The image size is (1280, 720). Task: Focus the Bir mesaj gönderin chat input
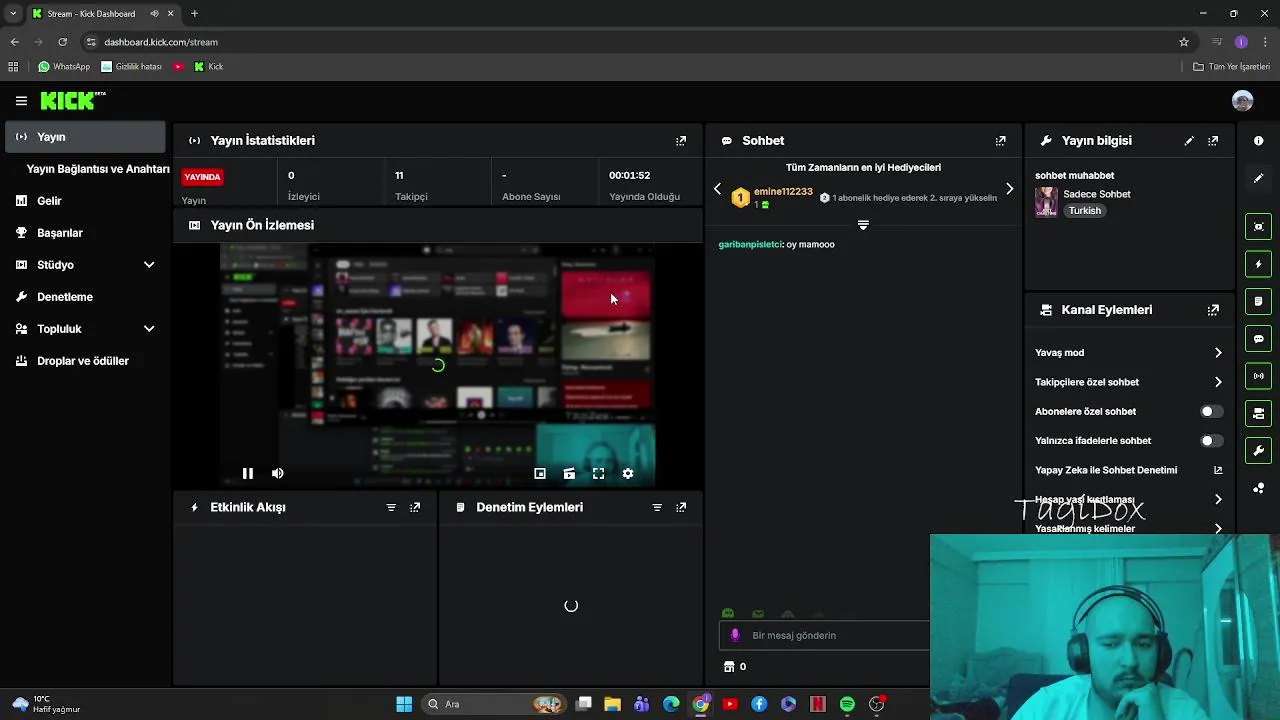click(x=825, y=636)
